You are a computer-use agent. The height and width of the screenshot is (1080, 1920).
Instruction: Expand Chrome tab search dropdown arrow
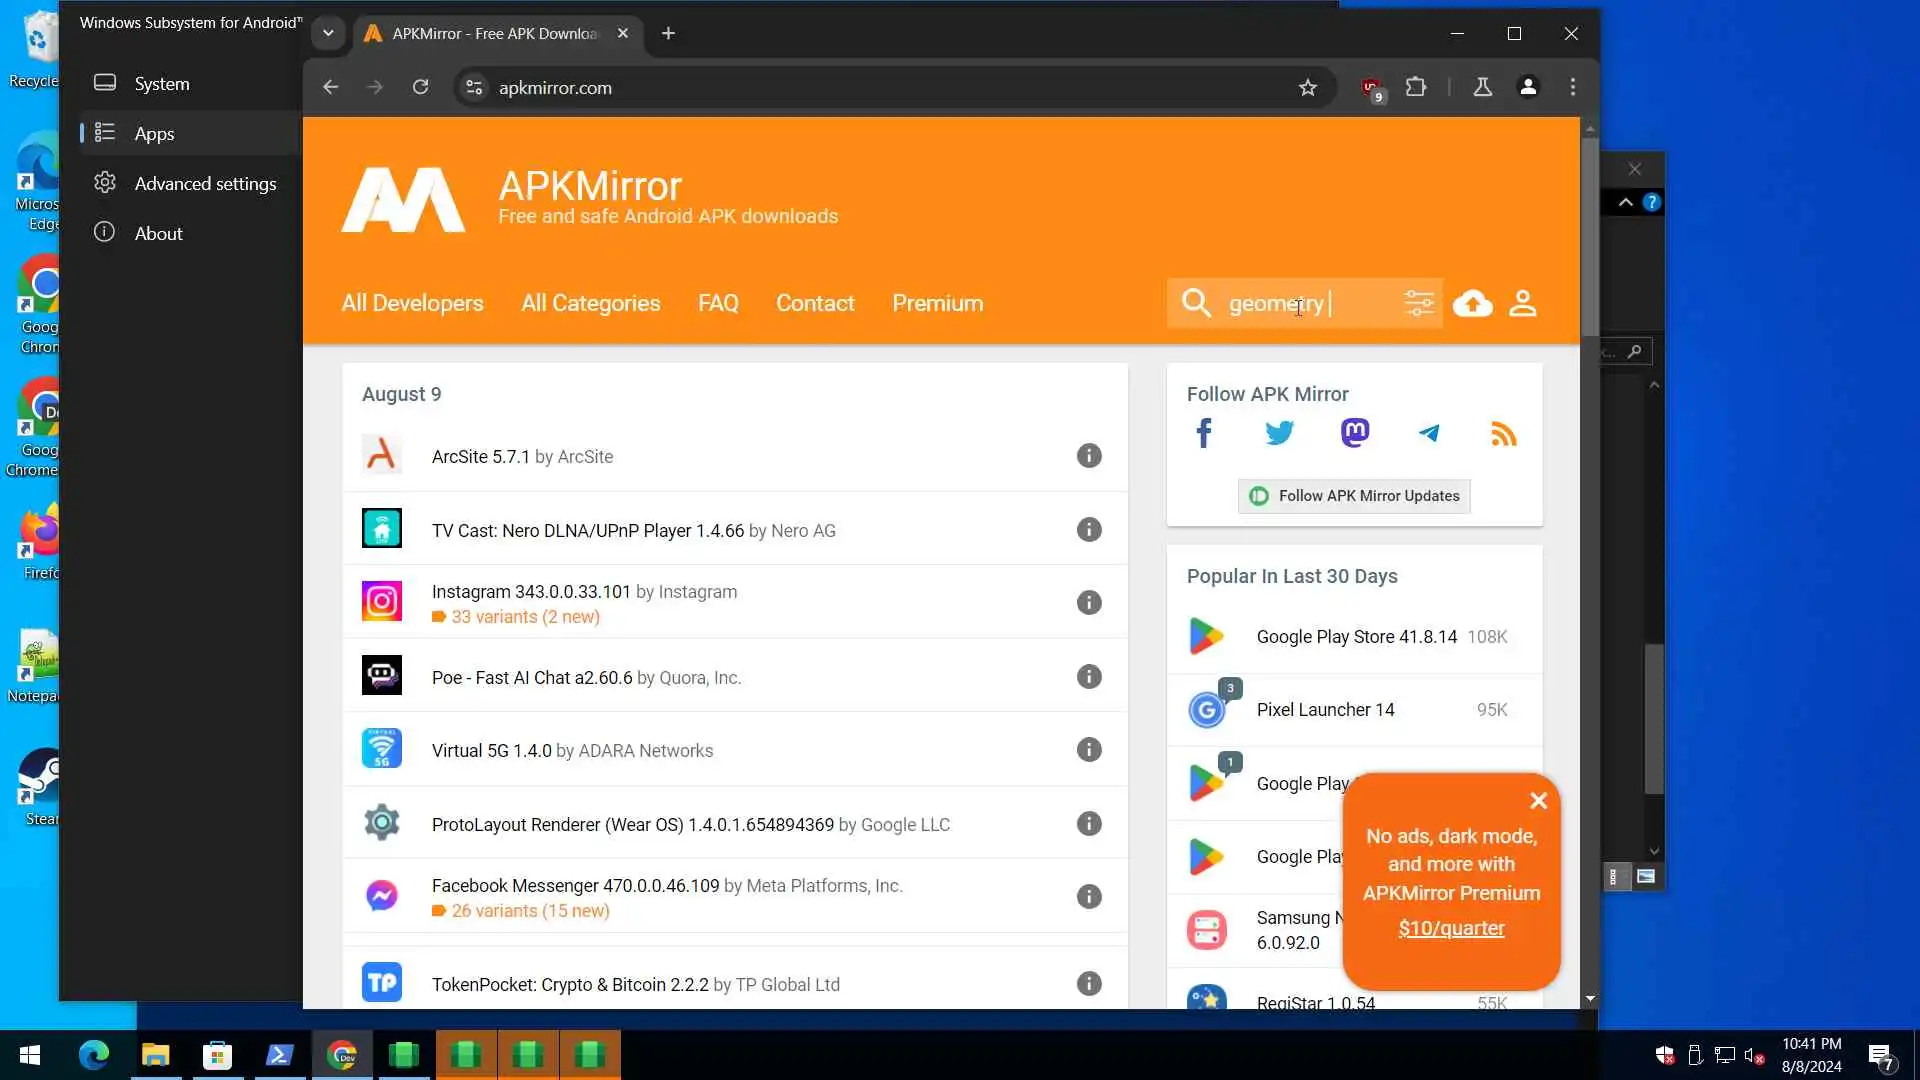(328, 33)
